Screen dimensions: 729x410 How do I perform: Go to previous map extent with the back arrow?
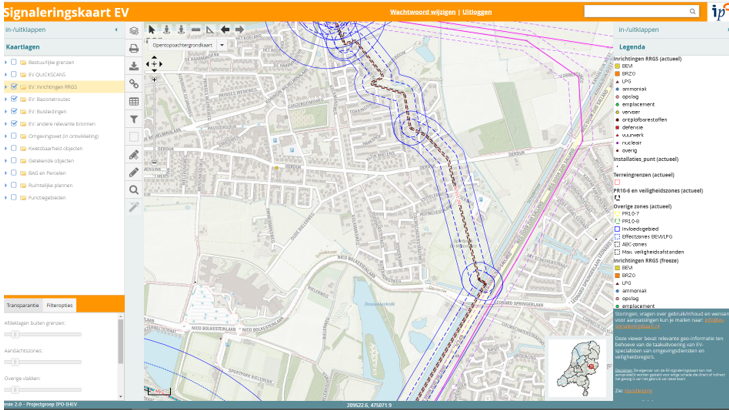point(225,30)
